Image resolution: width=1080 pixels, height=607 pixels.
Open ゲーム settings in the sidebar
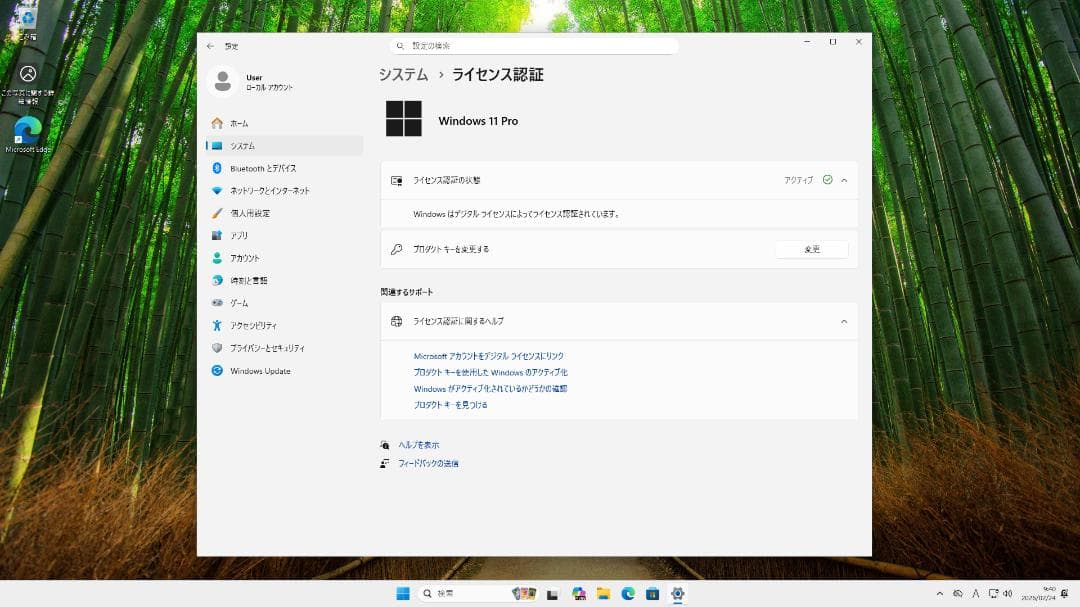[284, 302]
